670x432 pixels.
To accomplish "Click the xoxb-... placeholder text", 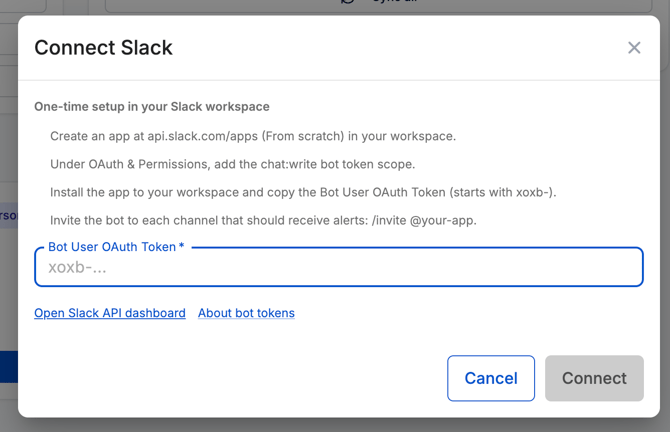I will point(77,267).
